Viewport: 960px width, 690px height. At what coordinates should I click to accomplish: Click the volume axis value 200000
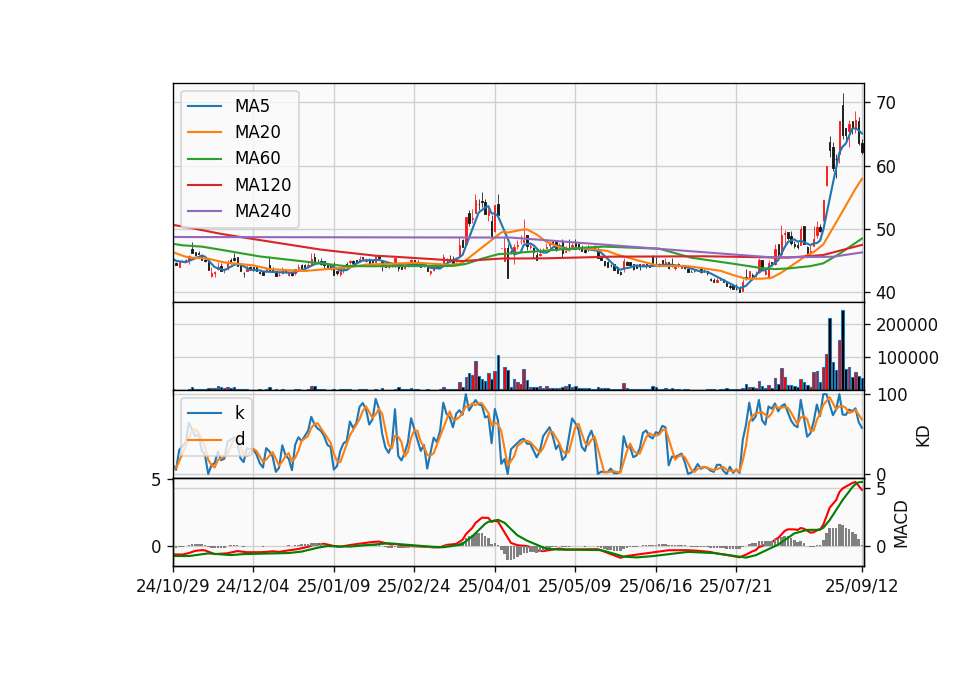point(907,325)
